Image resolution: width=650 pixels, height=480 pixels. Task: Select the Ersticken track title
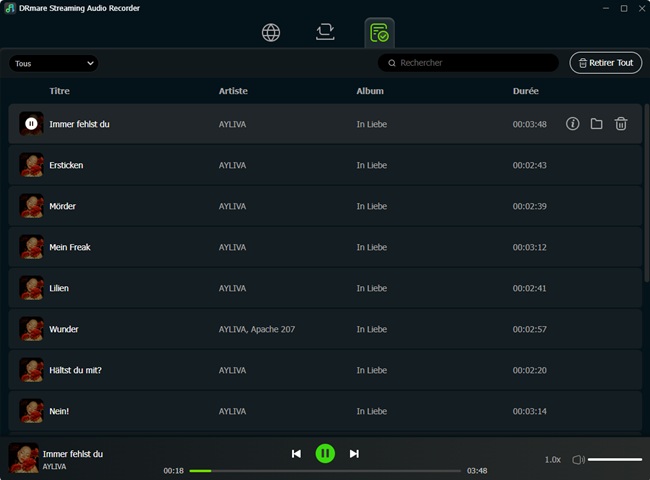tap(66, 165)
